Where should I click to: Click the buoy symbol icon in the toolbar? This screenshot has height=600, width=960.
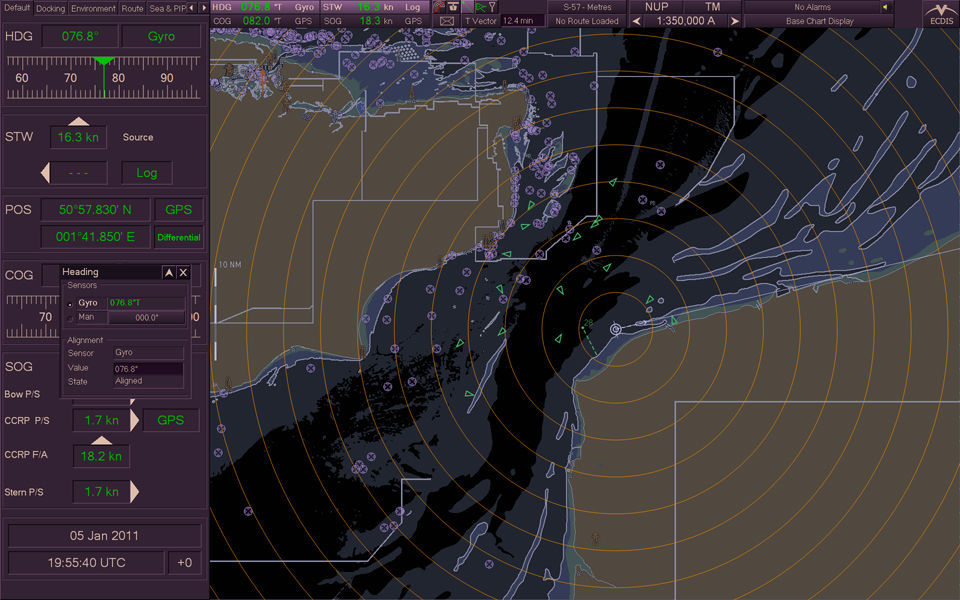click(453, 7)
